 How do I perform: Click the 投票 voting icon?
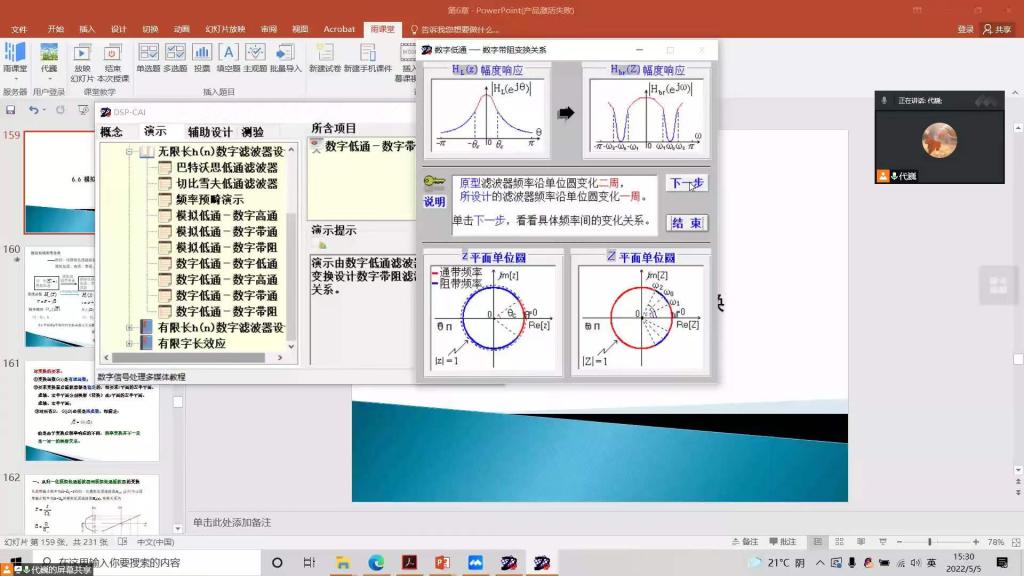pyautogui.click(x=202, y=57)
